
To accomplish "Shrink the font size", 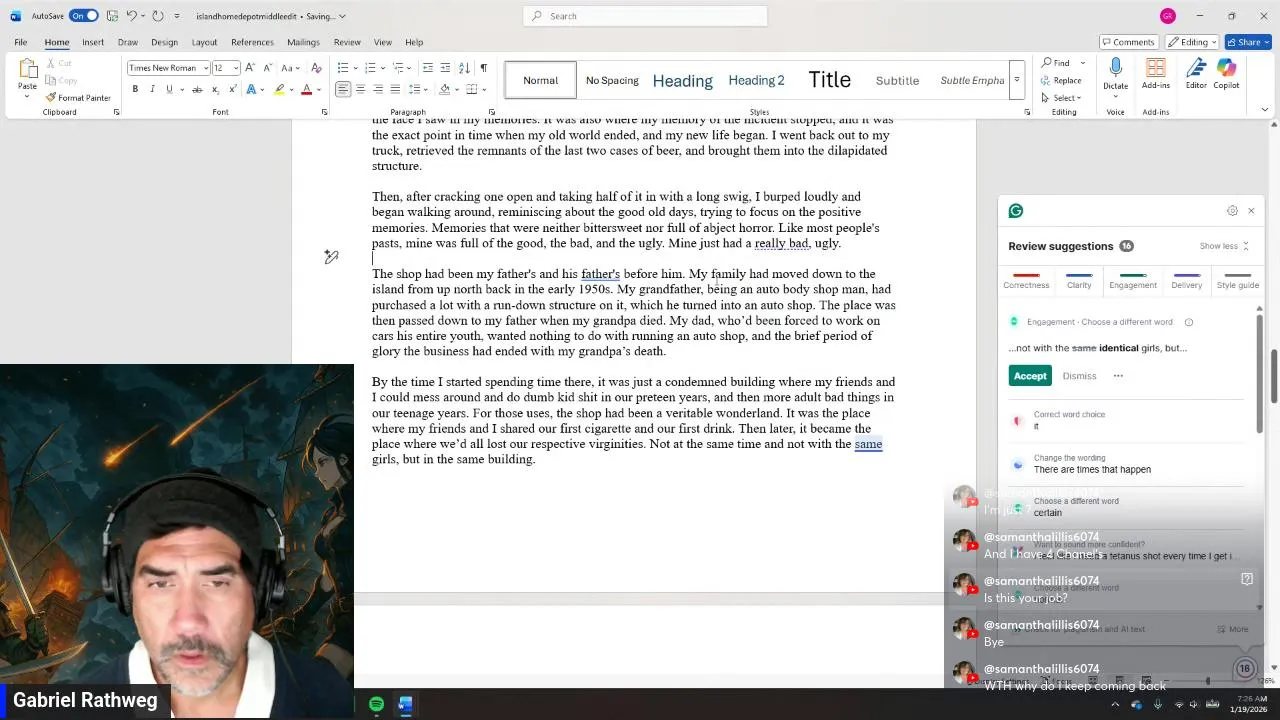I will [x=267, y=68].
